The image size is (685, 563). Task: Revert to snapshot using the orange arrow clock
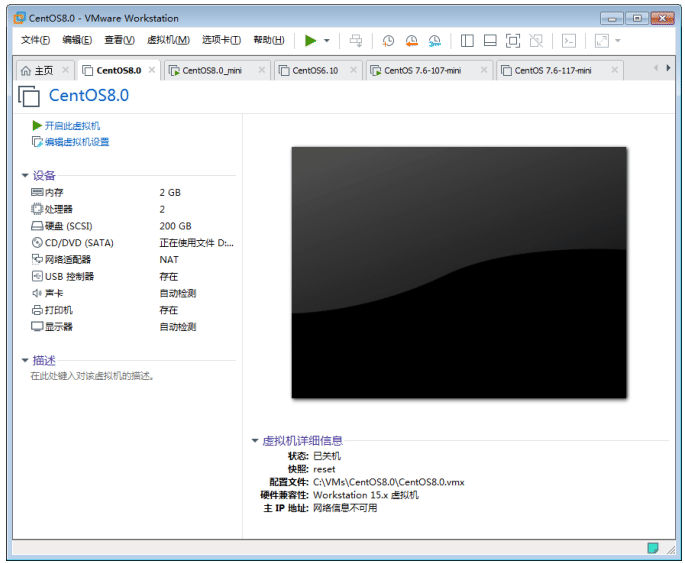click(x=411, y=41)
